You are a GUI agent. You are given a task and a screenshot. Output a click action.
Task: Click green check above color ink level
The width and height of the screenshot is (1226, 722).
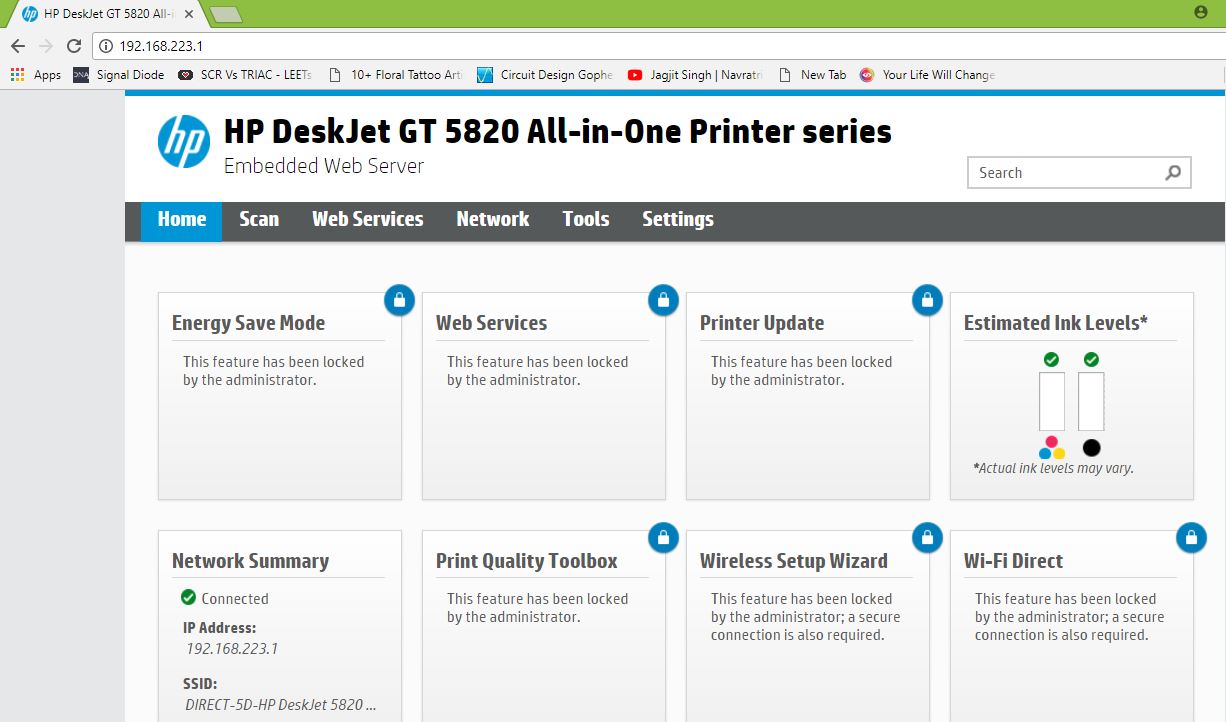(x=1051, y=359)
